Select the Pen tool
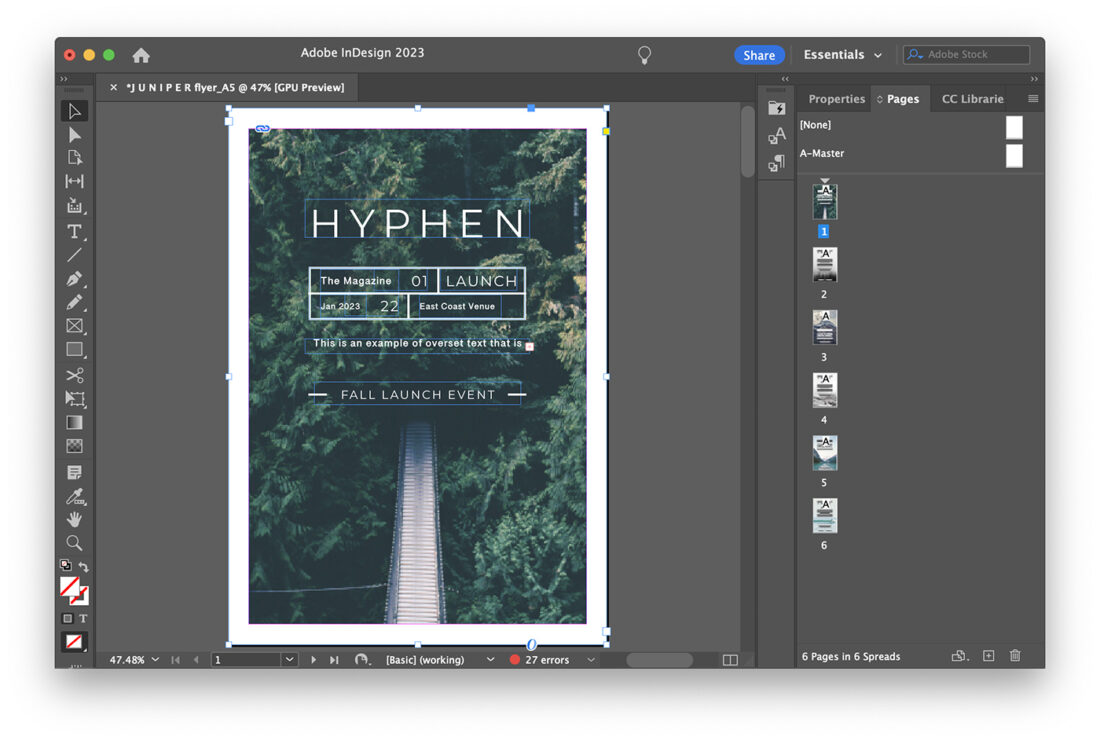Screen dimensions: 1100x741 coord(75,280)
